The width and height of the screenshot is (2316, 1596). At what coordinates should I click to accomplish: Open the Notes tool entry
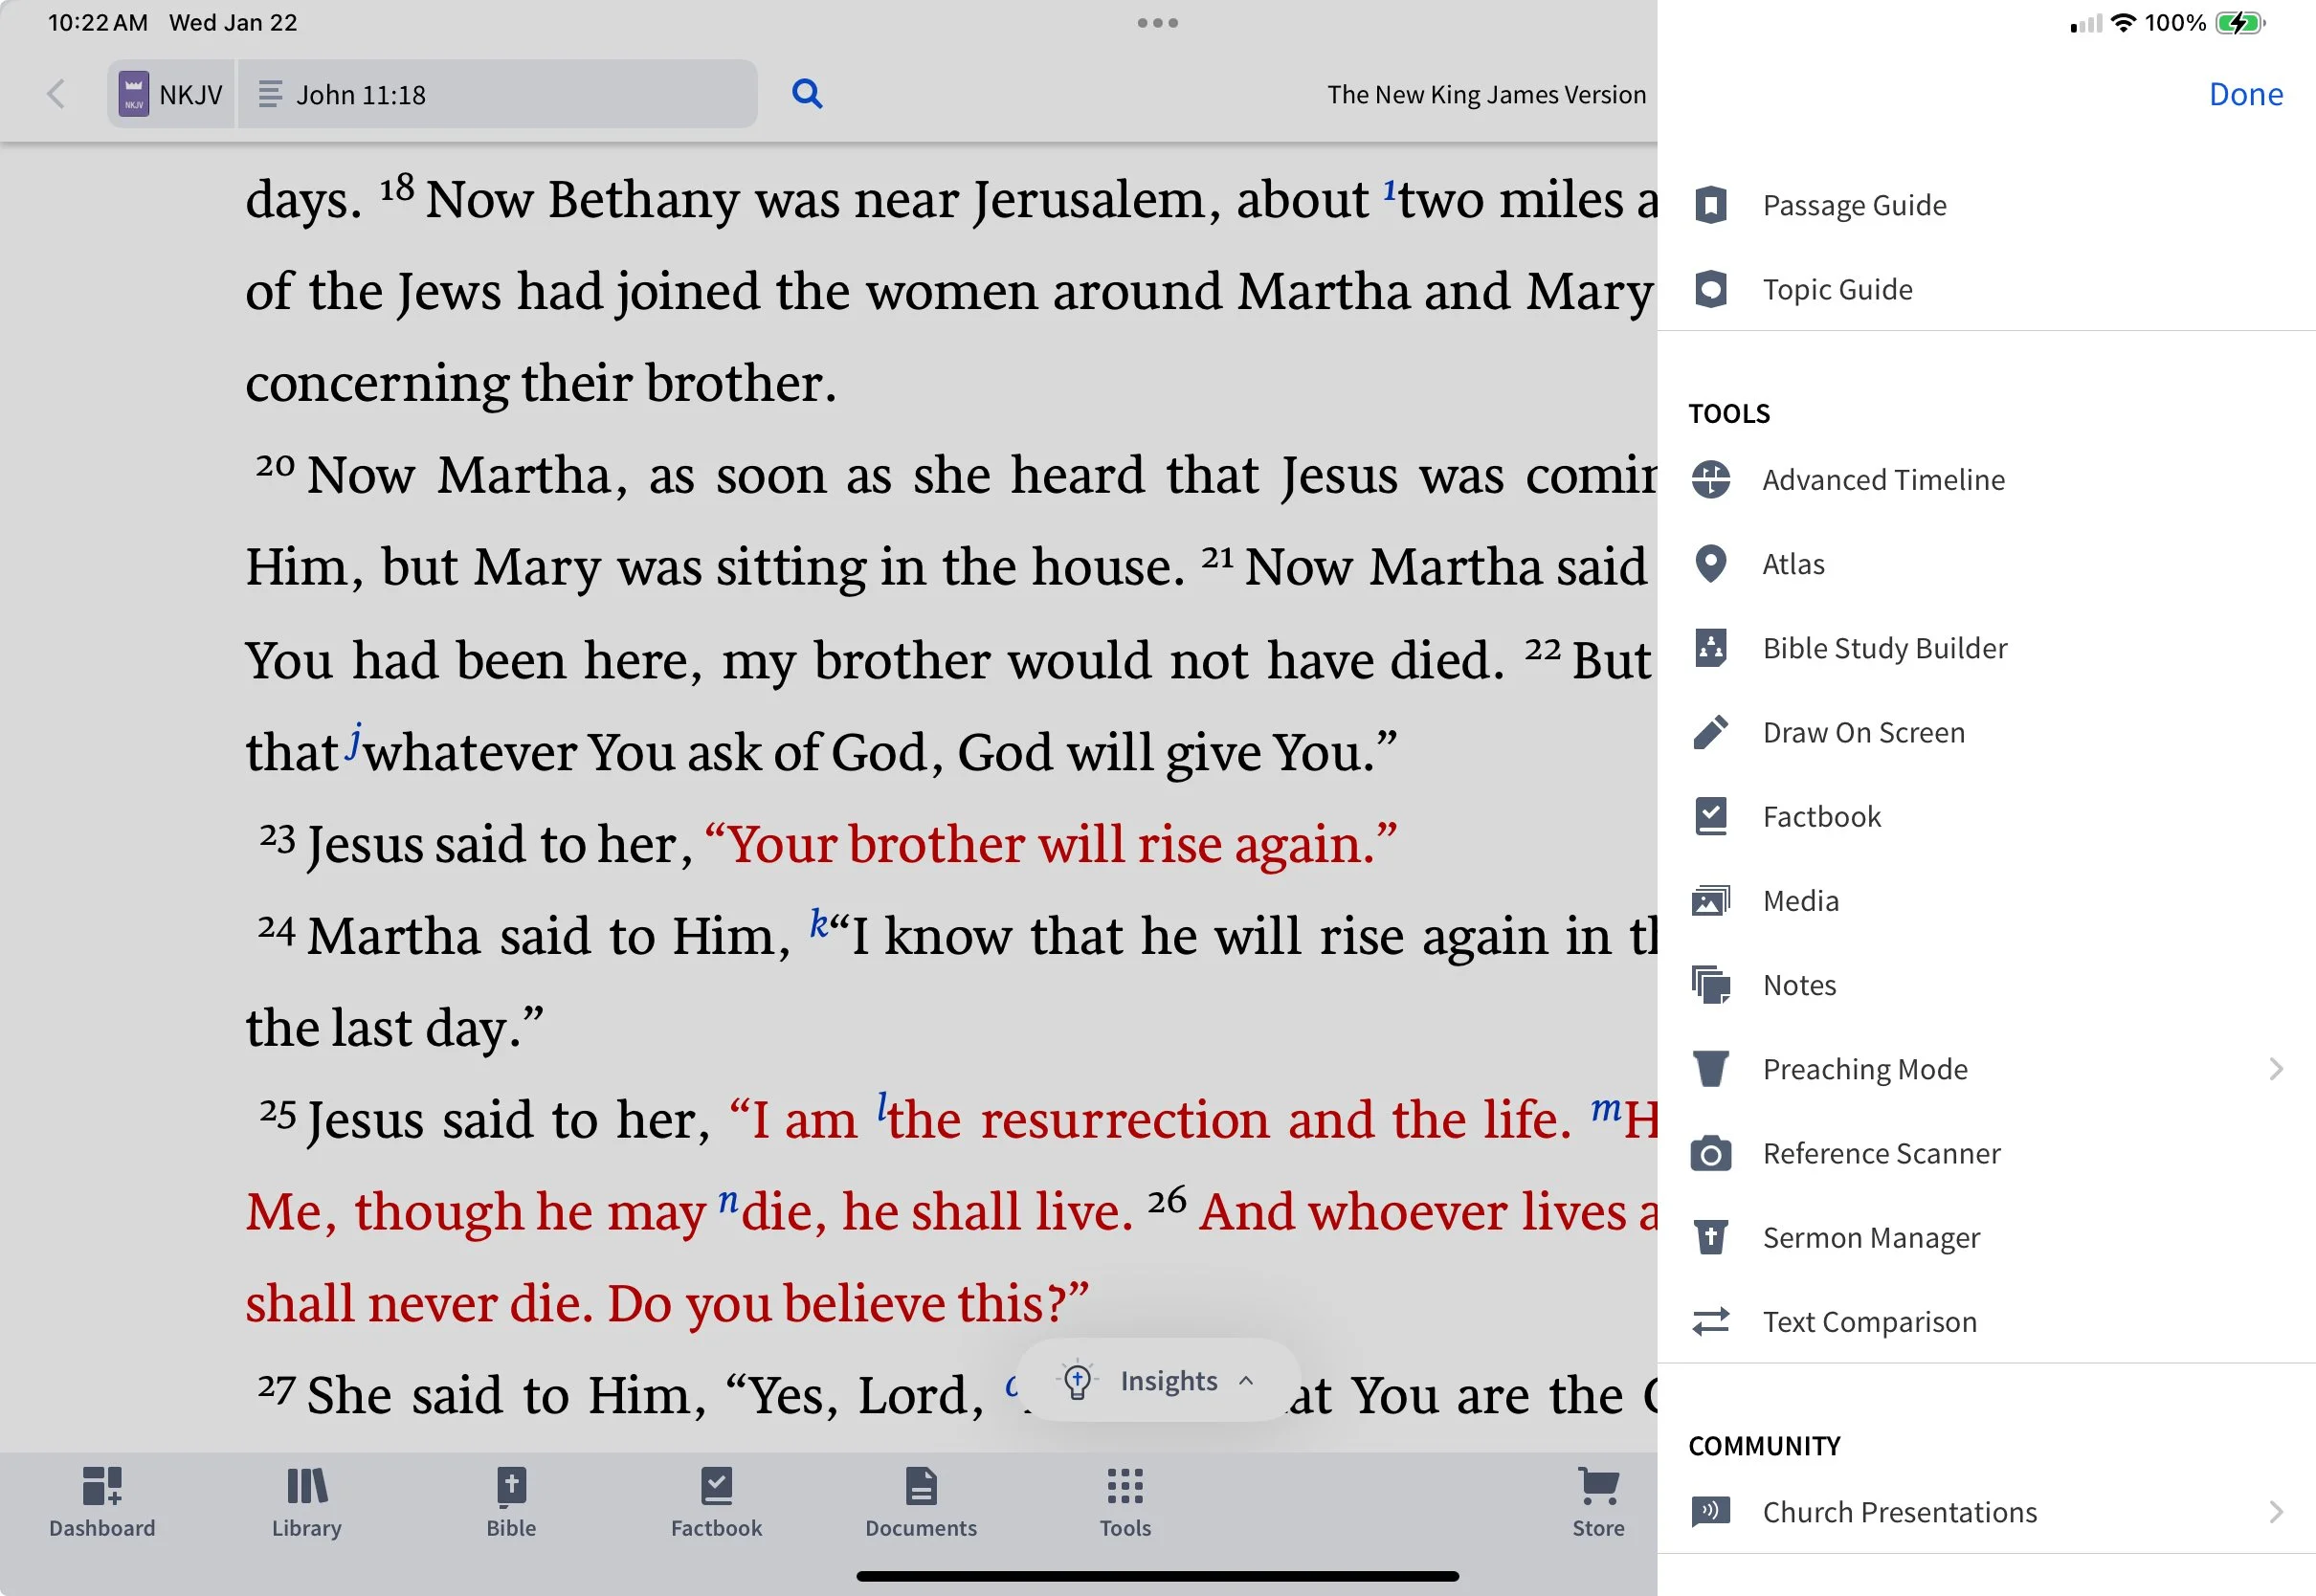tap(1798, 985)
